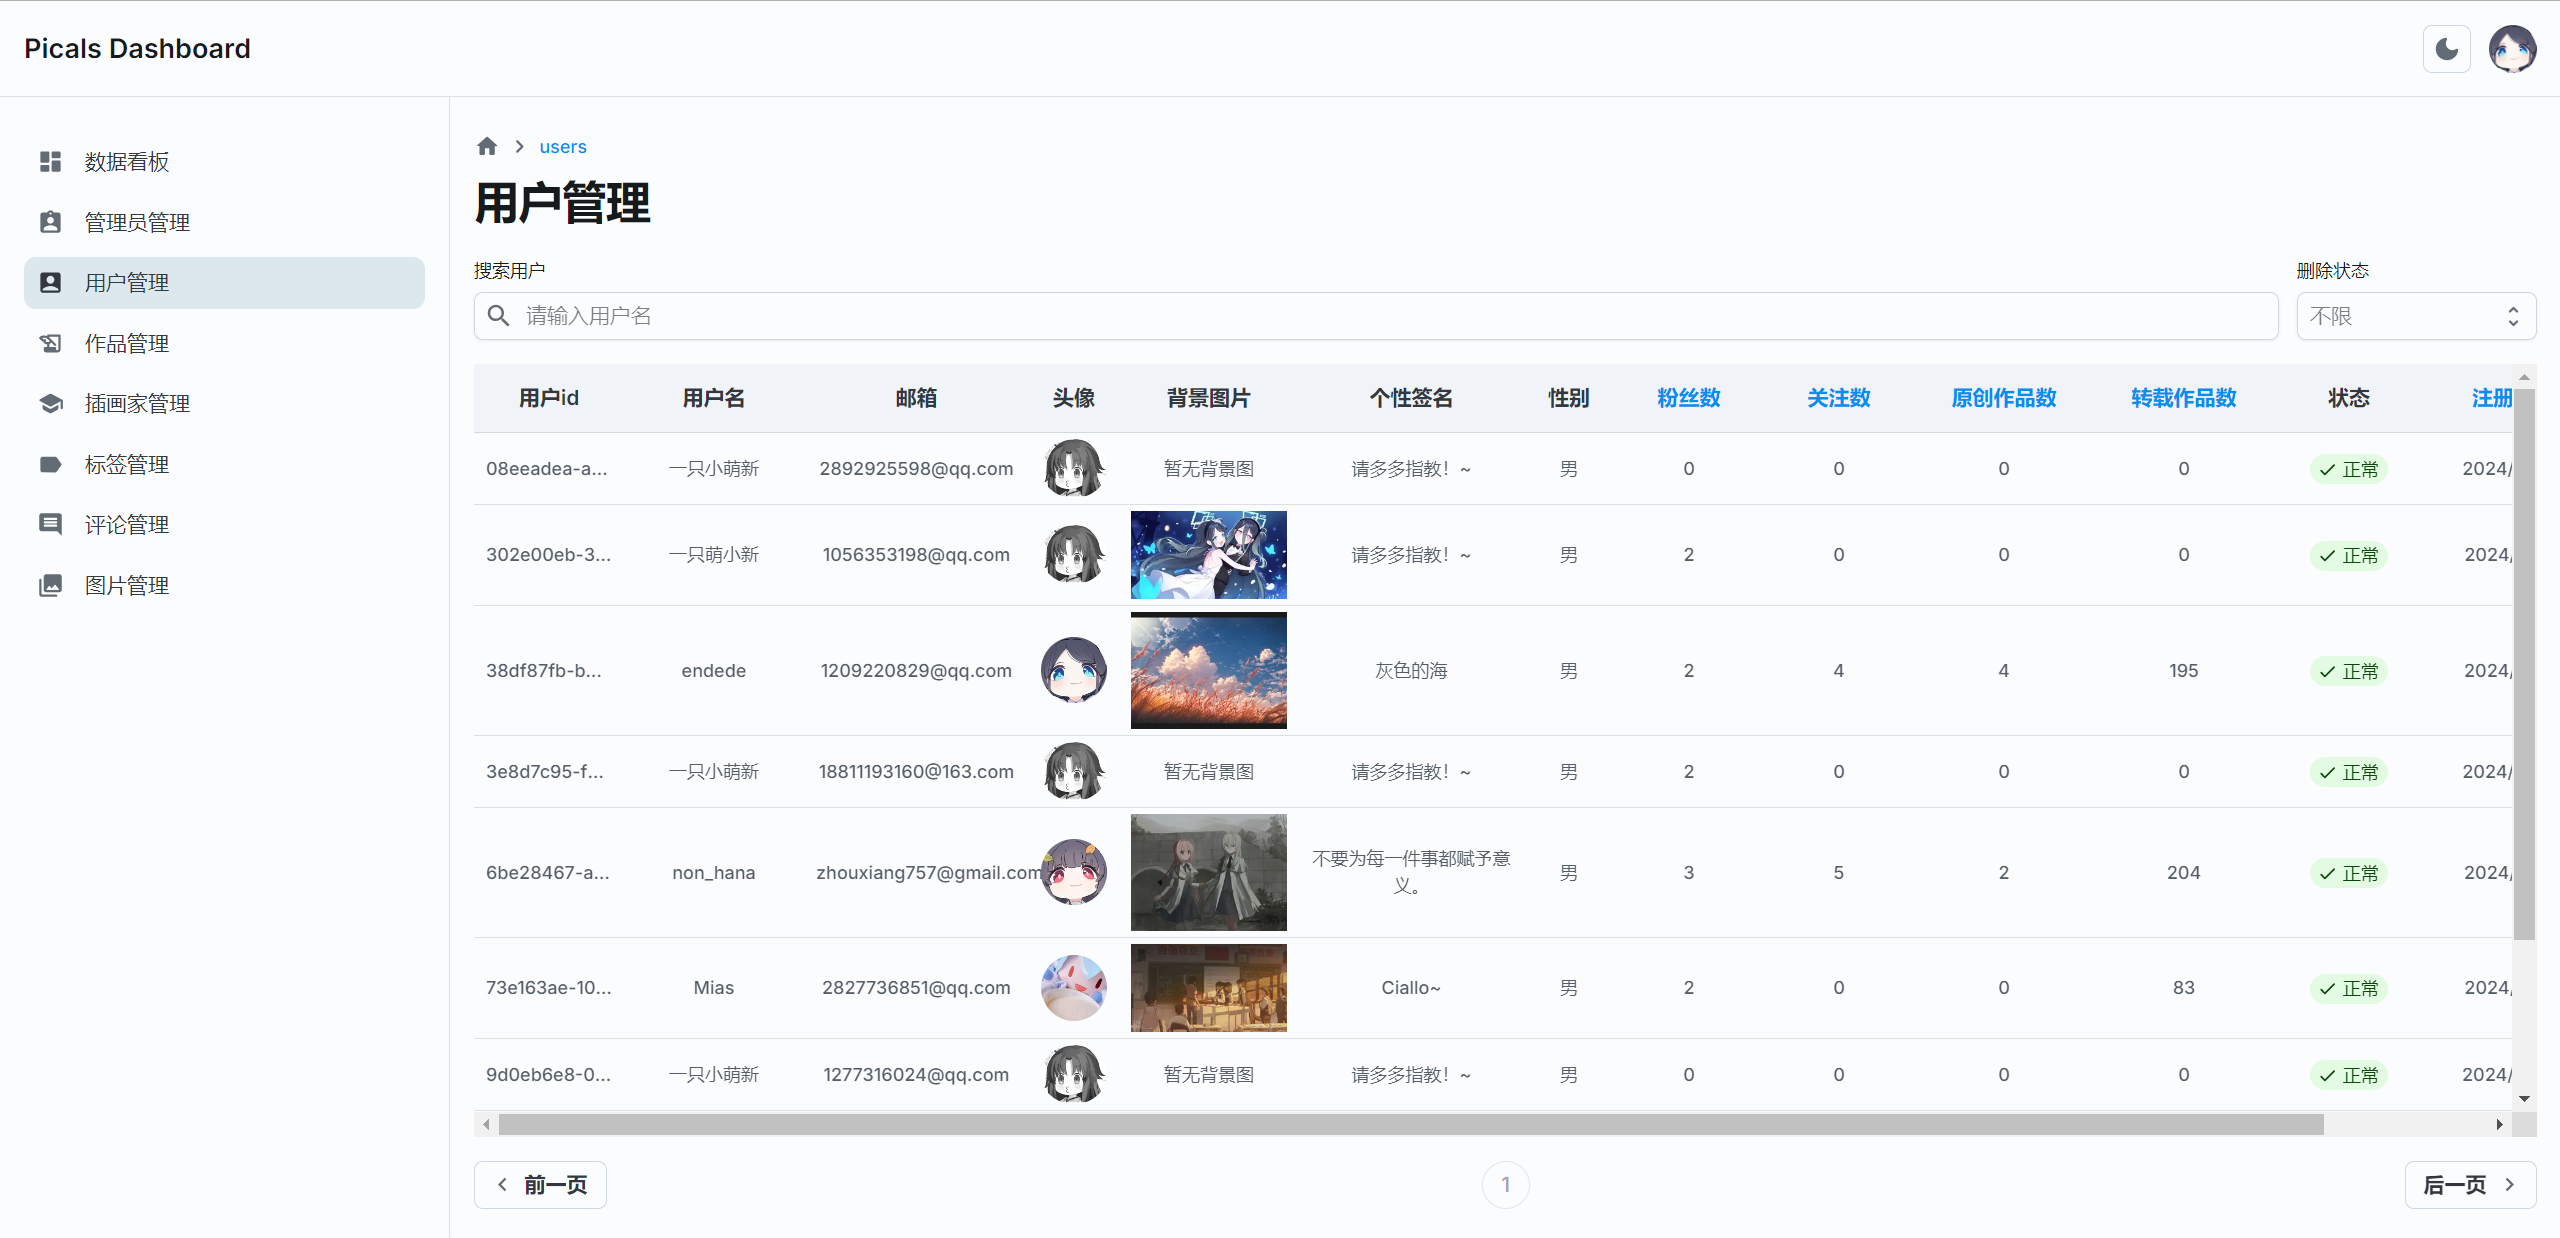Sort table by 转载作品数 column

(x=2183, y=398)
